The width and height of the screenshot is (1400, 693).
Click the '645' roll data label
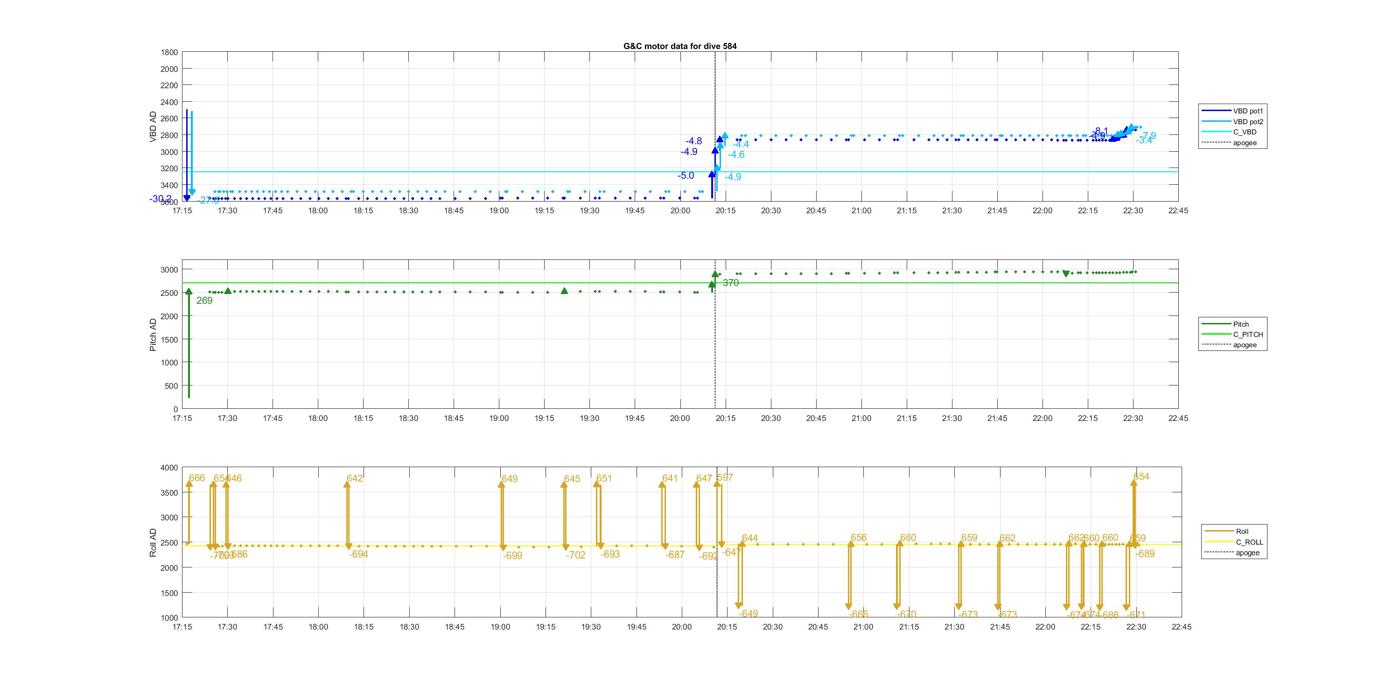tap(572, 479)
